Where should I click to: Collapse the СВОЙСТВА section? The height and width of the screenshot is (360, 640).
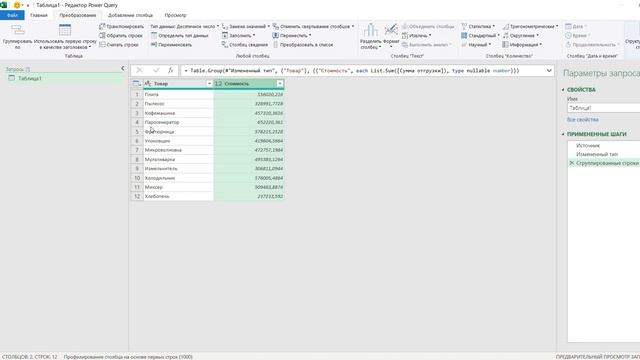(563, 90)
